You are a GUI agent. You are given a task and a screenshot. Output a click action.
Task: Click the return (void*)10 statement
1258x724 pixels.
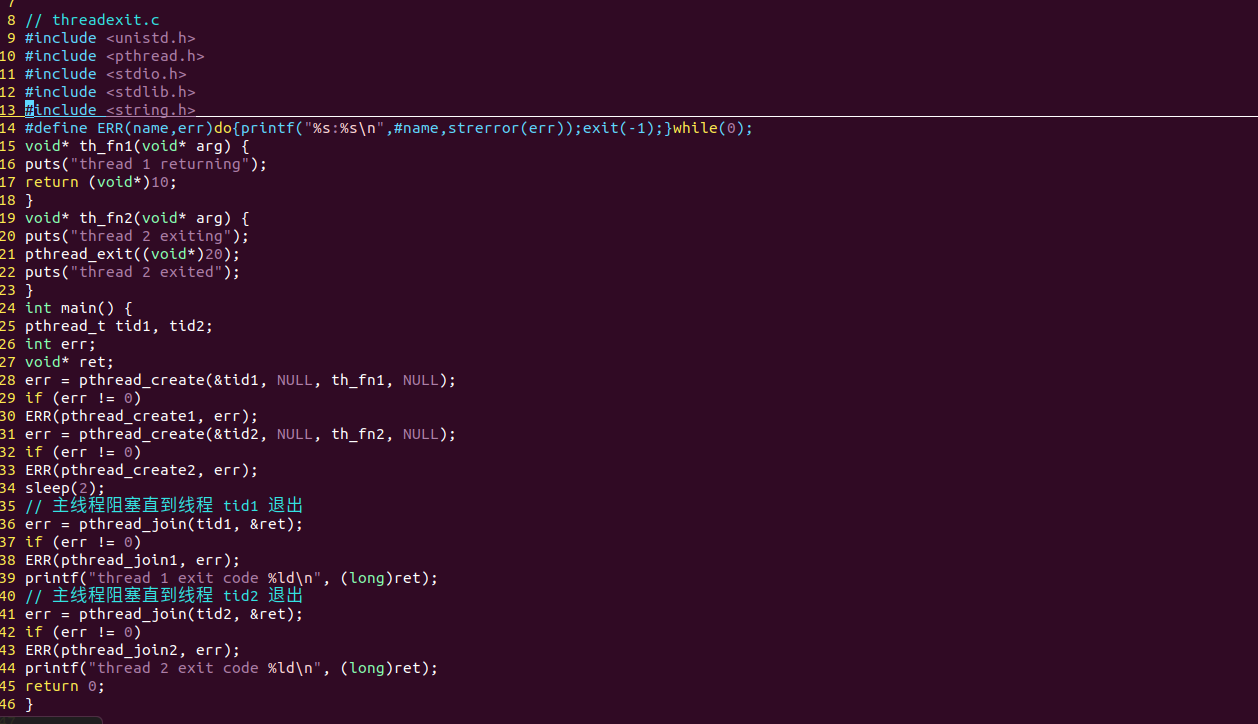[x=105, y=182]
